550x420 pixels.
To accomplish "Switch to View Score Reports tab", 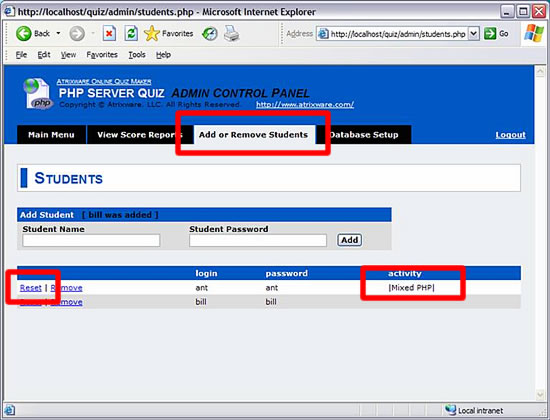I will click(x=140, y=135).
